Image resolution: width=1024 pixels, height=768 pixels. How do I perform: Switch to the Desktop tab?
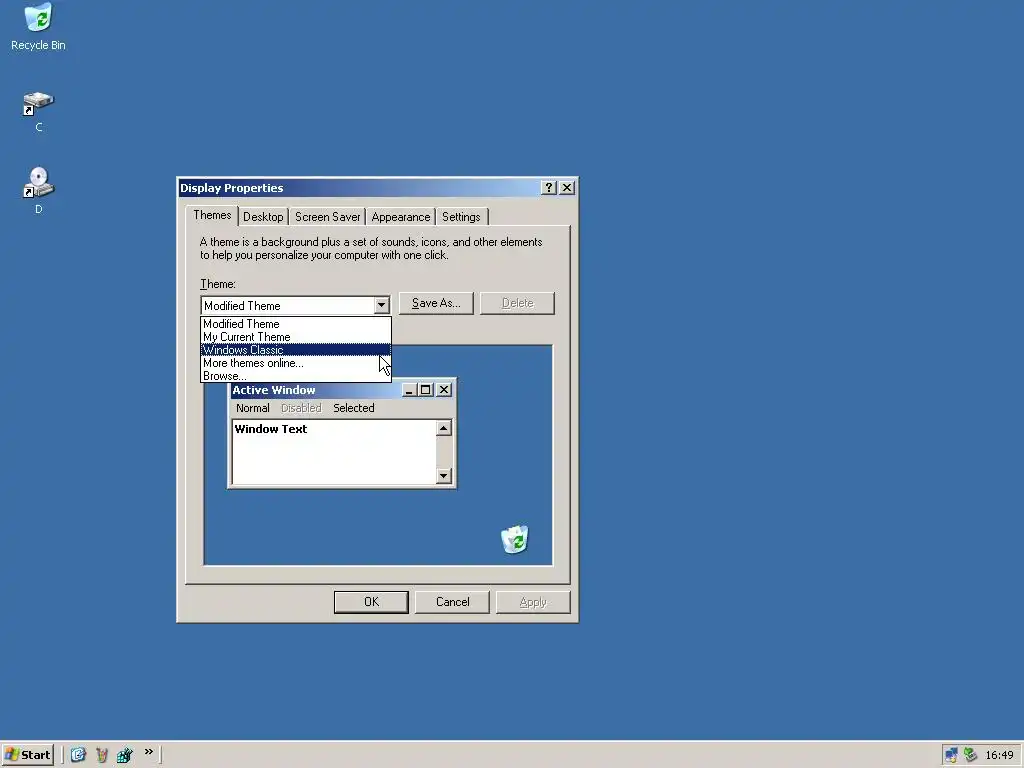pyautogui.click(x=263, y=217)
